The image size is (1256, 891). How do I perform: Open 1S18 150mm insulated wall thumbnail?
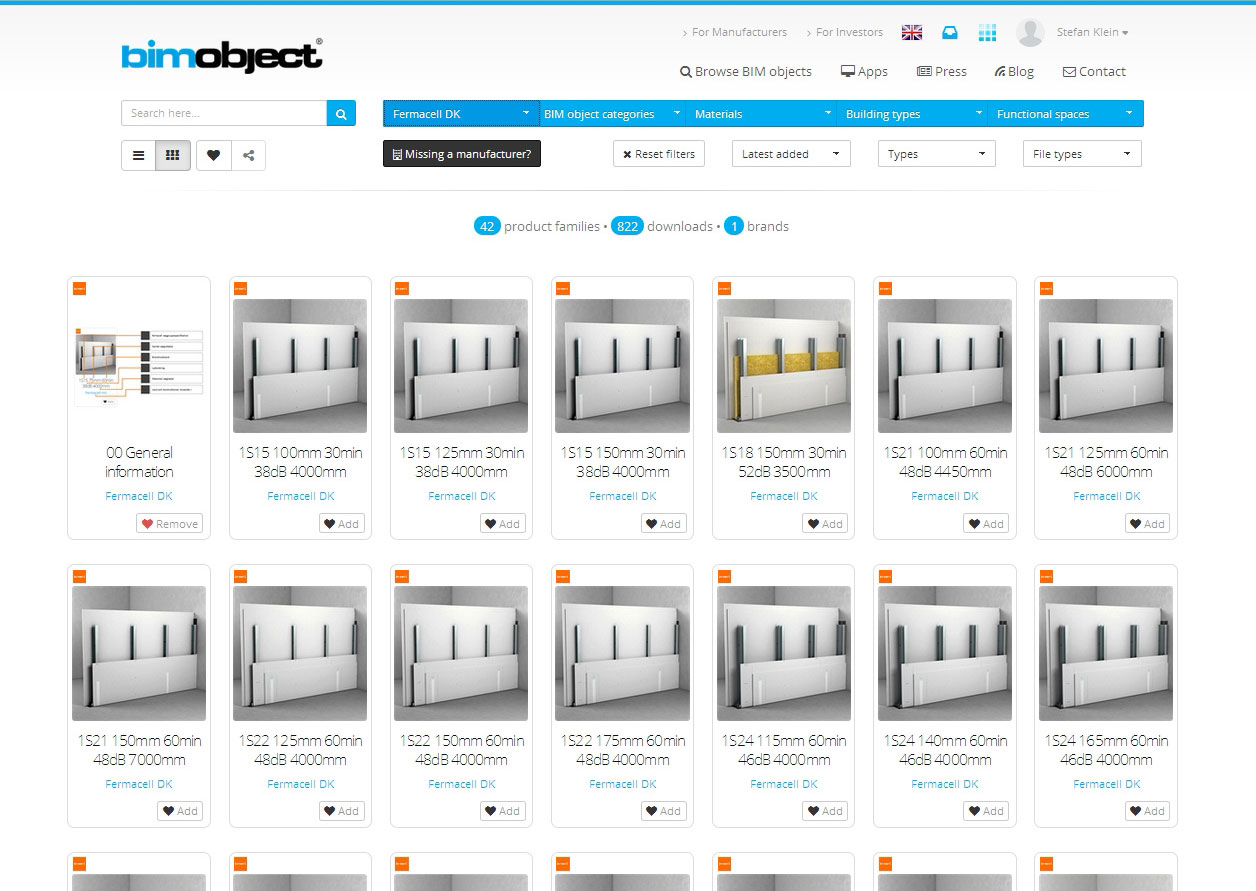[x=784, y=366]
